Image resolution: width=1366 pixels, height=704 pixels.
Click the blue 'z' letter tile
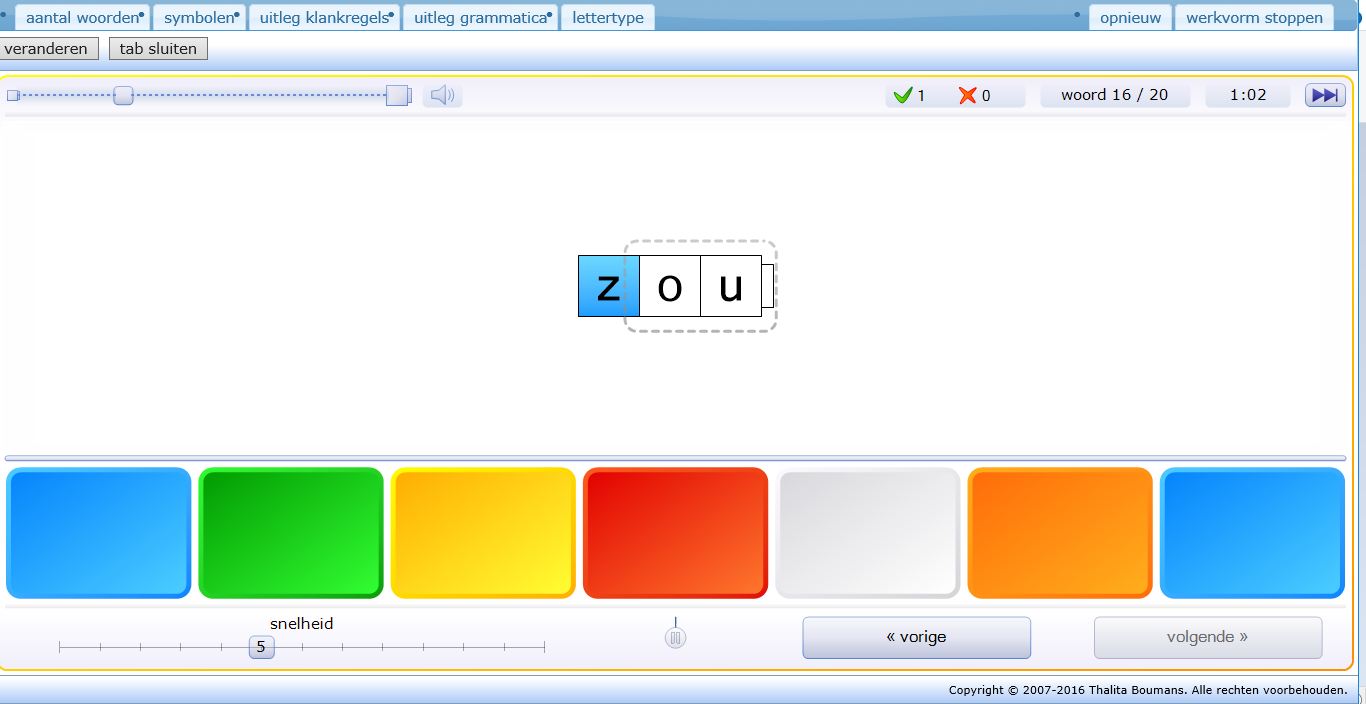608,287
